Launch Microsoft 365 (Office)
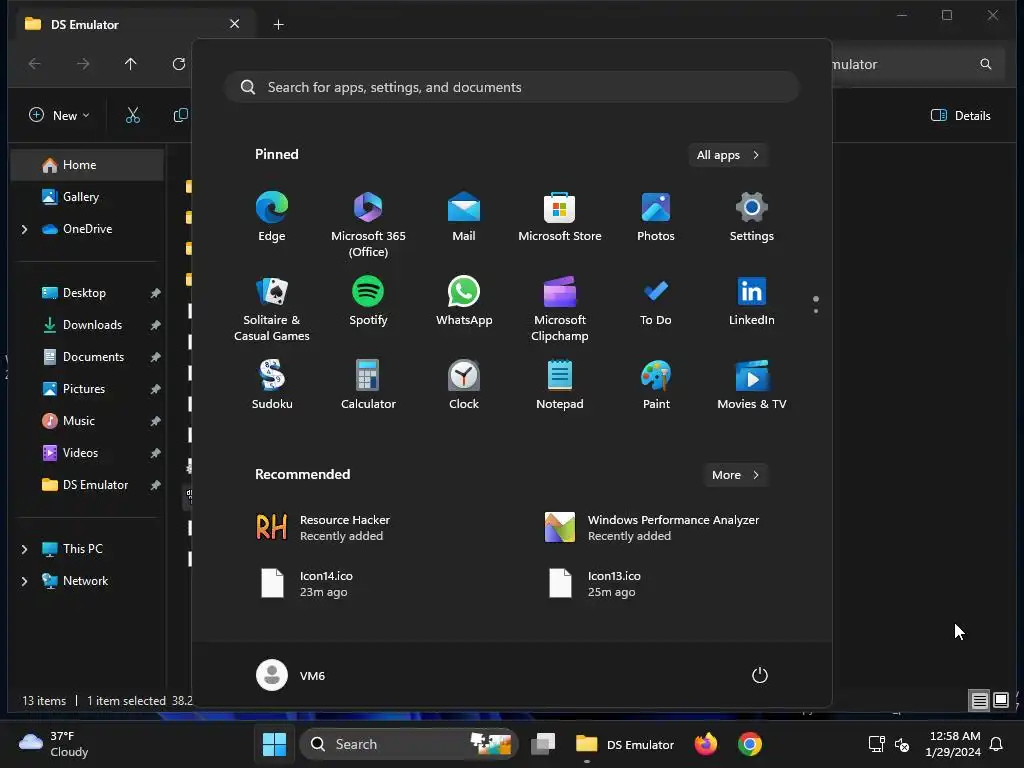 (368, 224)
